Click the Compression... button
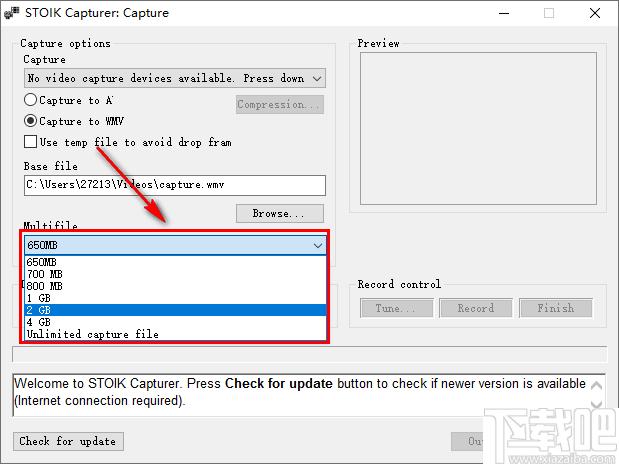The height and width of the screenshot is (464, 619). (x=280, y=104)
